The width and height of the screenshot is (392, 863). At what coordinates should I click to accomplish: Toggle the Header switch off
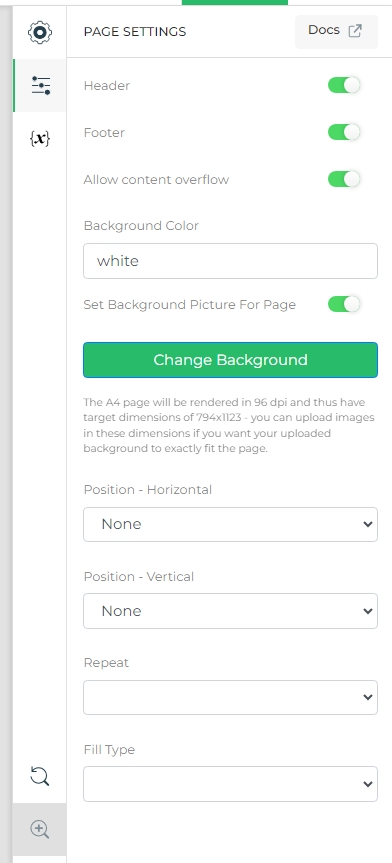(344, 85)
